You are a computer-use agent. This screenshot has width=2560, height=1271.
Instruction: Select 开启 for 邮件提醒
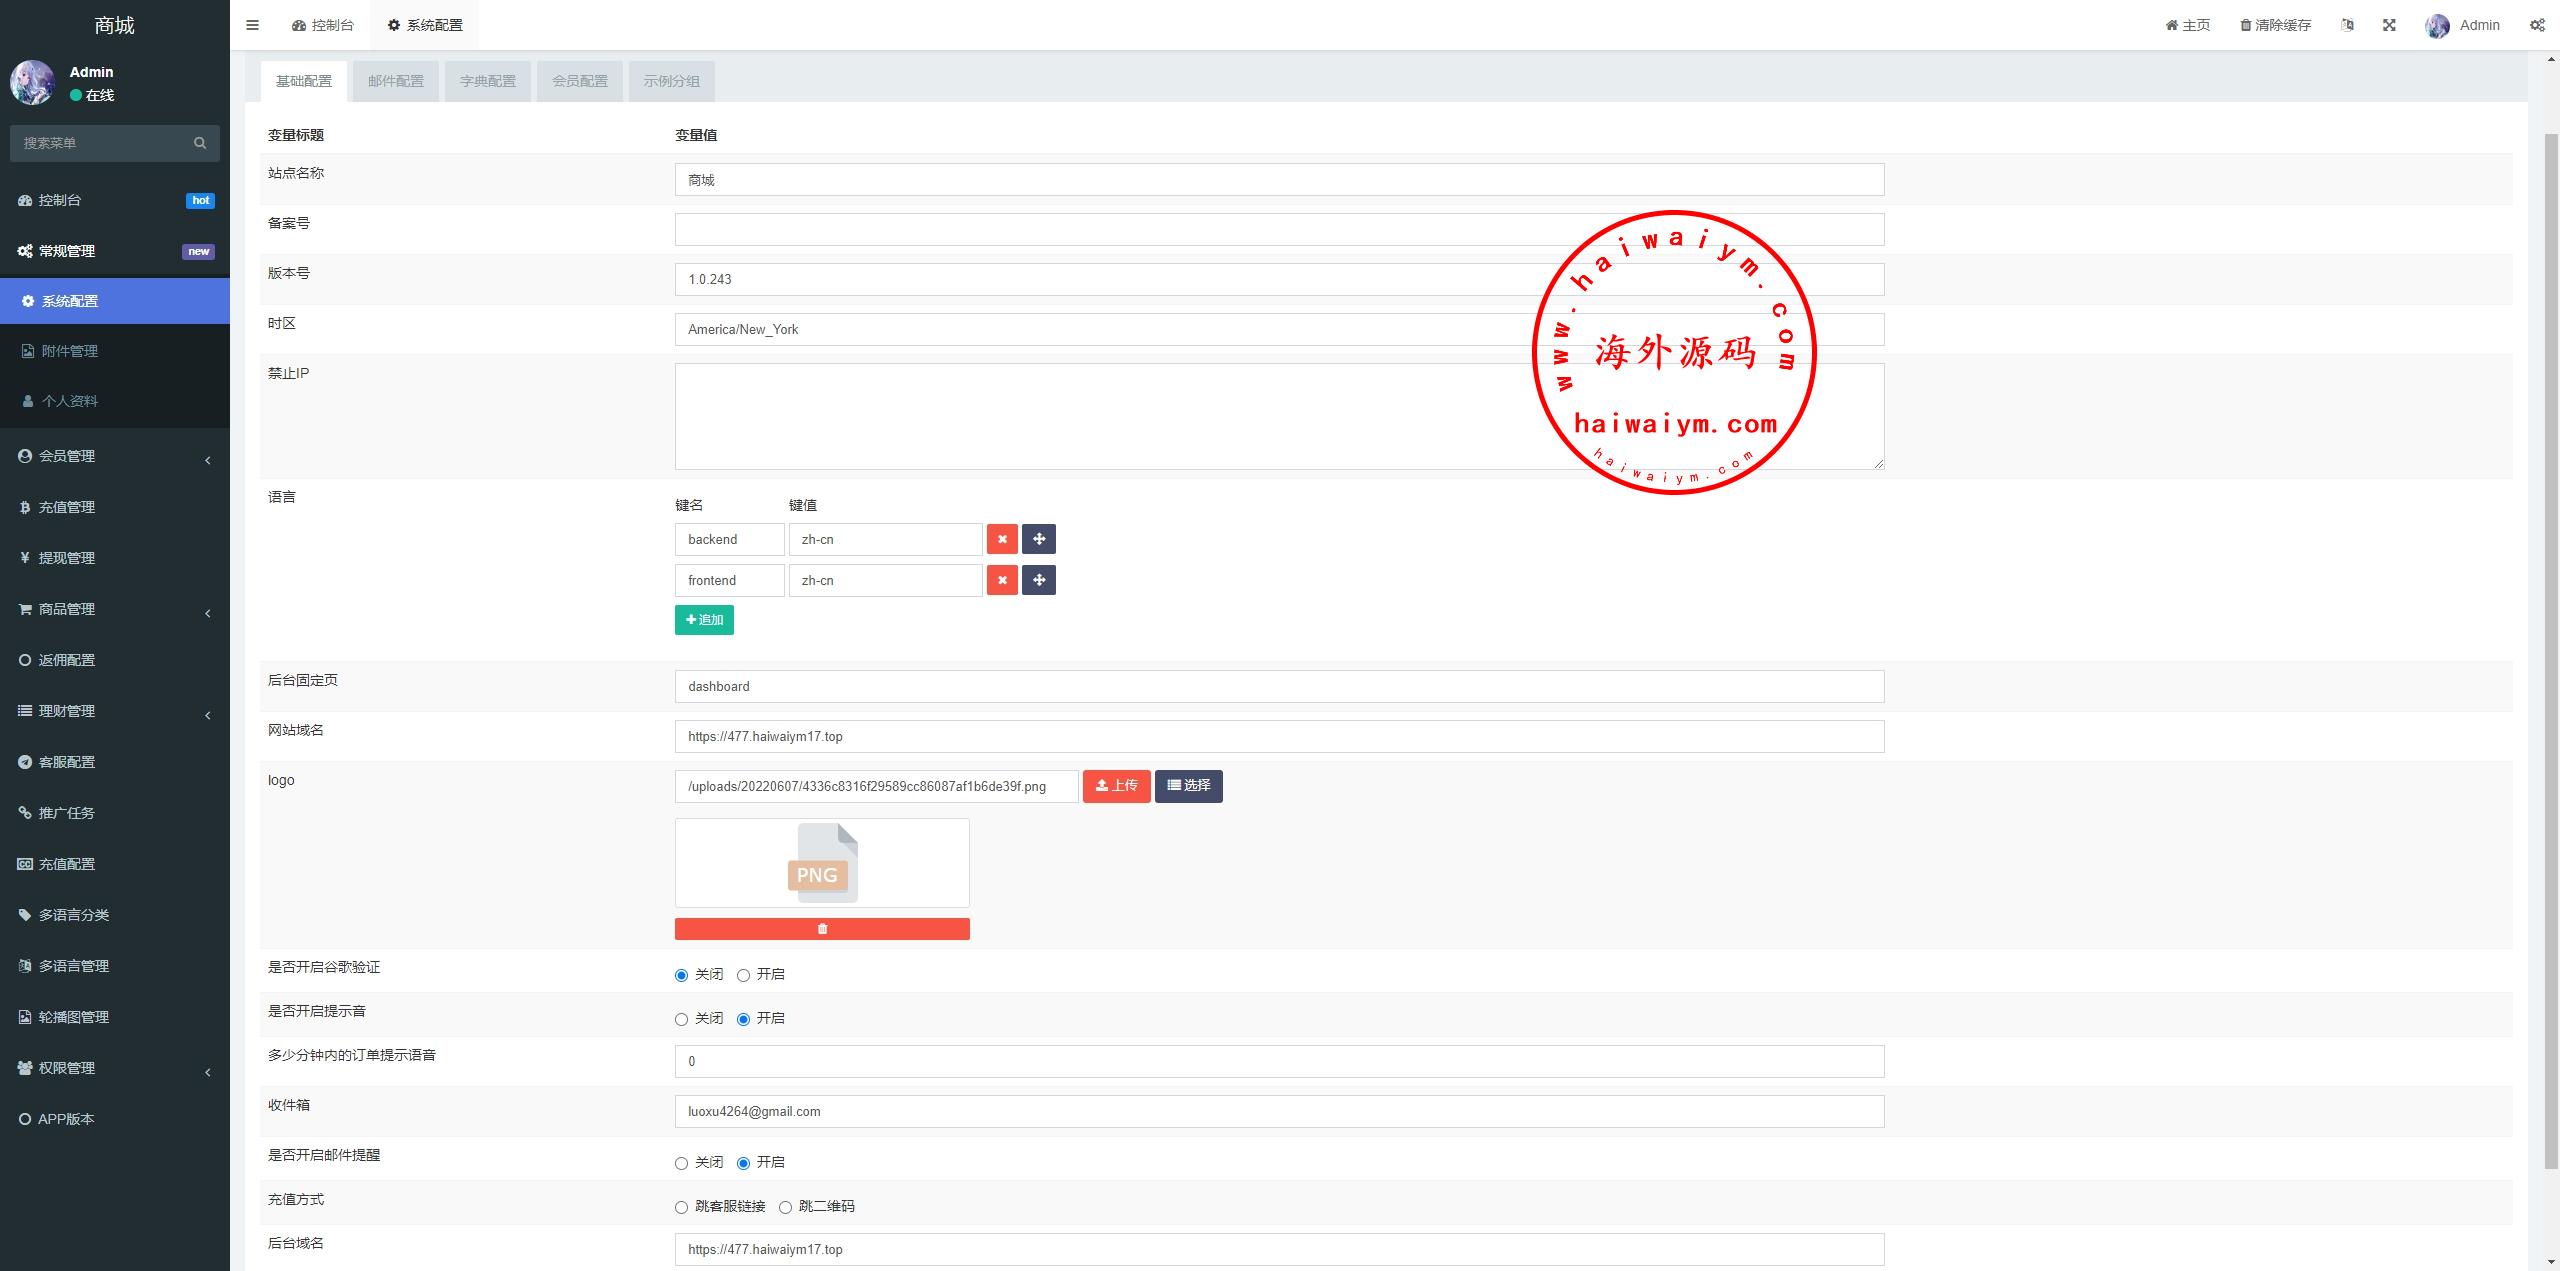(743, 1163)
